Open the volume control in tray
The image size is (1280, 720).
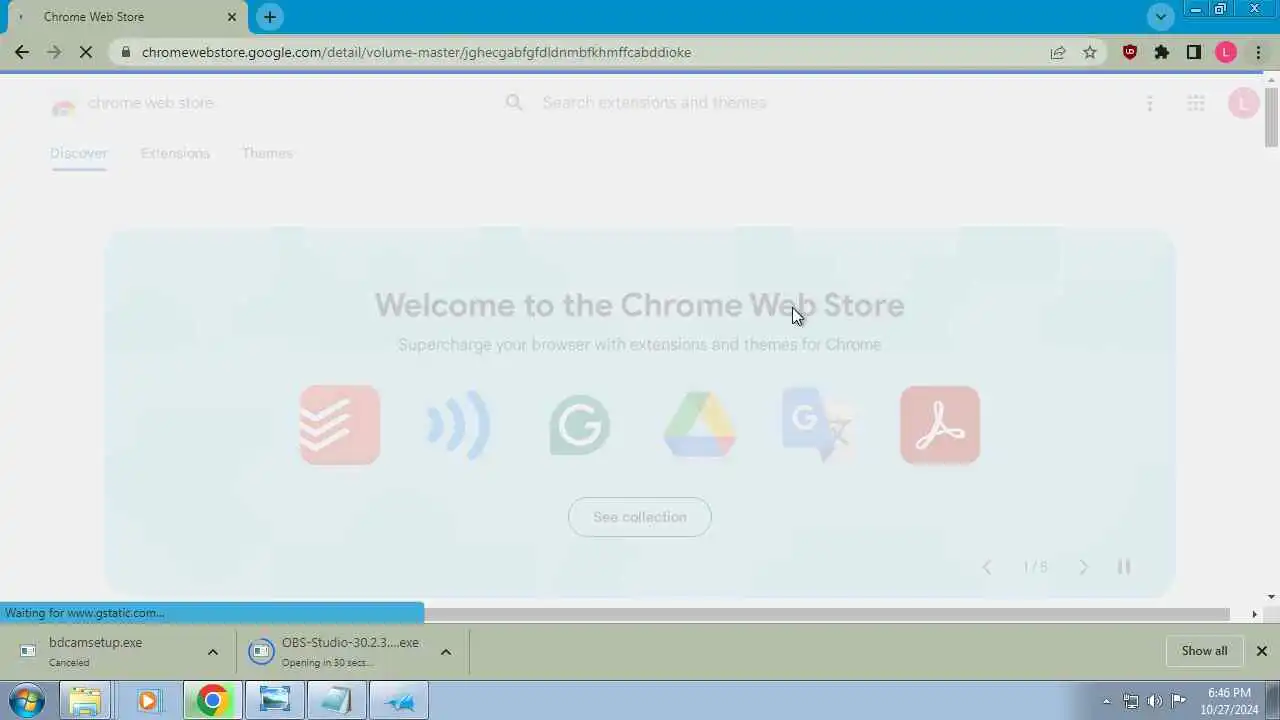1155,701
